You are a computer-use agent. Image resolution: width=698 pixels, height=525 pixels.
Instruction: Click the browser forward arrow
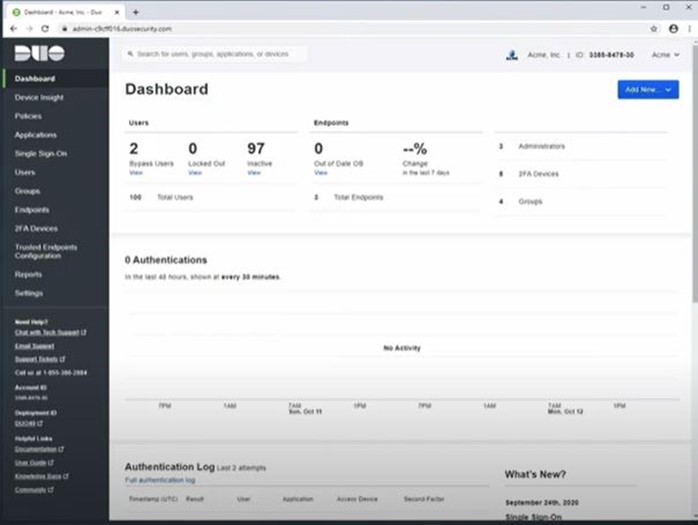29,28
